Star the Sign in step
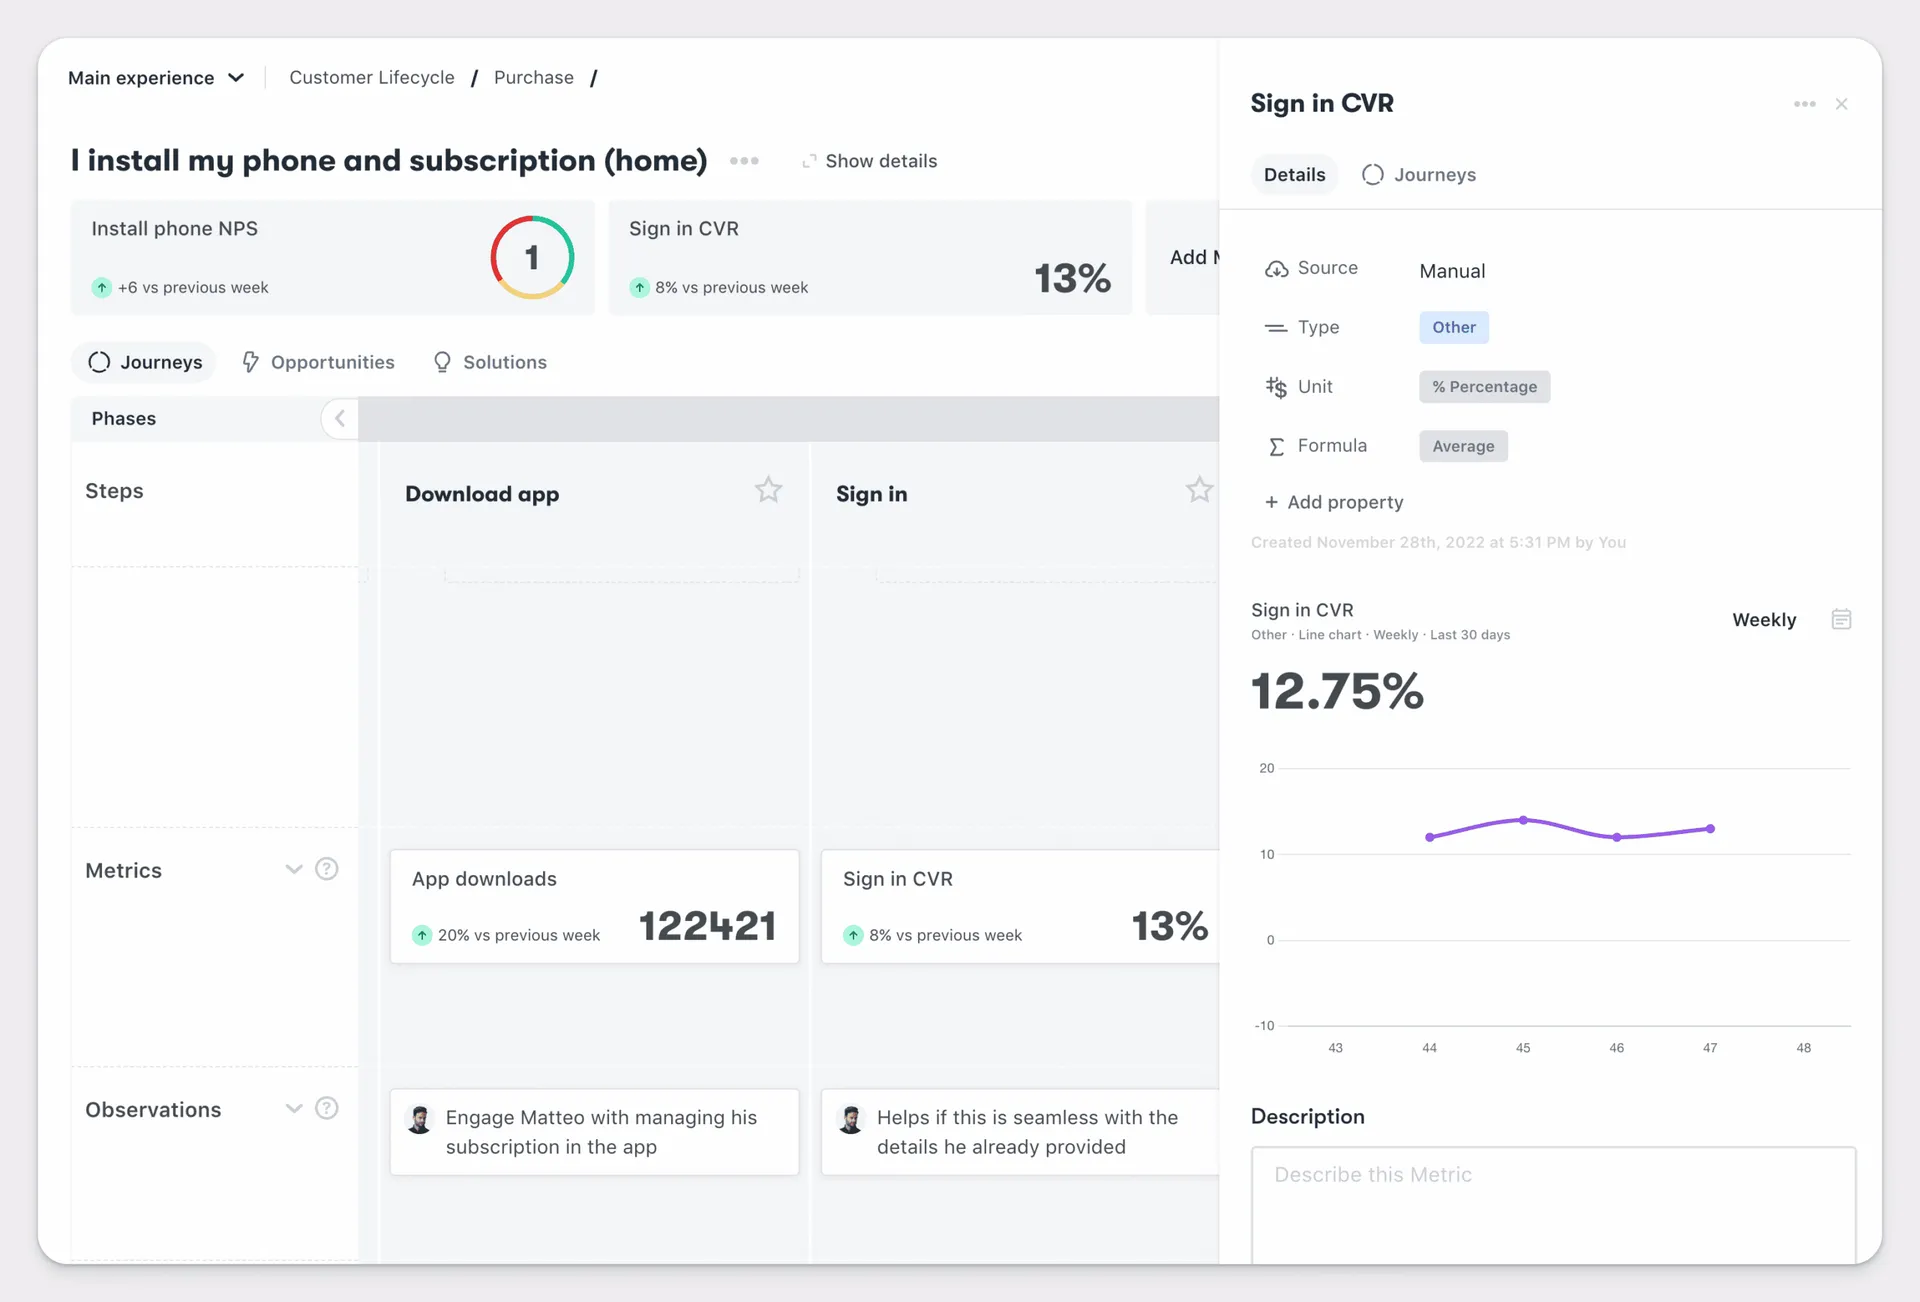1920x1302 pixels. [1199, 490]
